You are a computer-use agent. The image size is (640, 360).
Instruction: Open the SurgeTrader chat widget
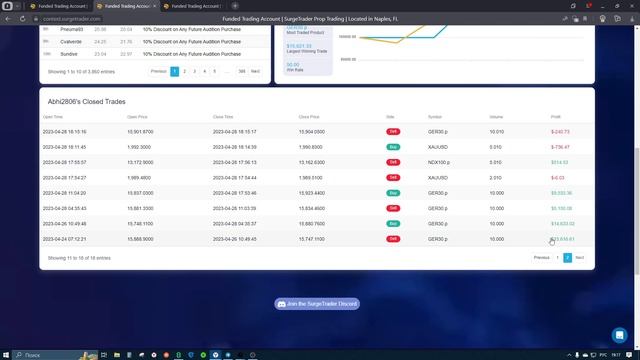[619, 335]
